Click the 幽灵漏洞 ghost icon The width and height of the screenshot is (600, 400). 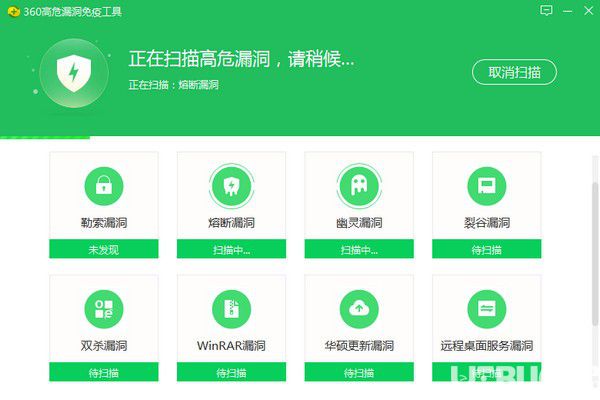(x=359, y=186)
